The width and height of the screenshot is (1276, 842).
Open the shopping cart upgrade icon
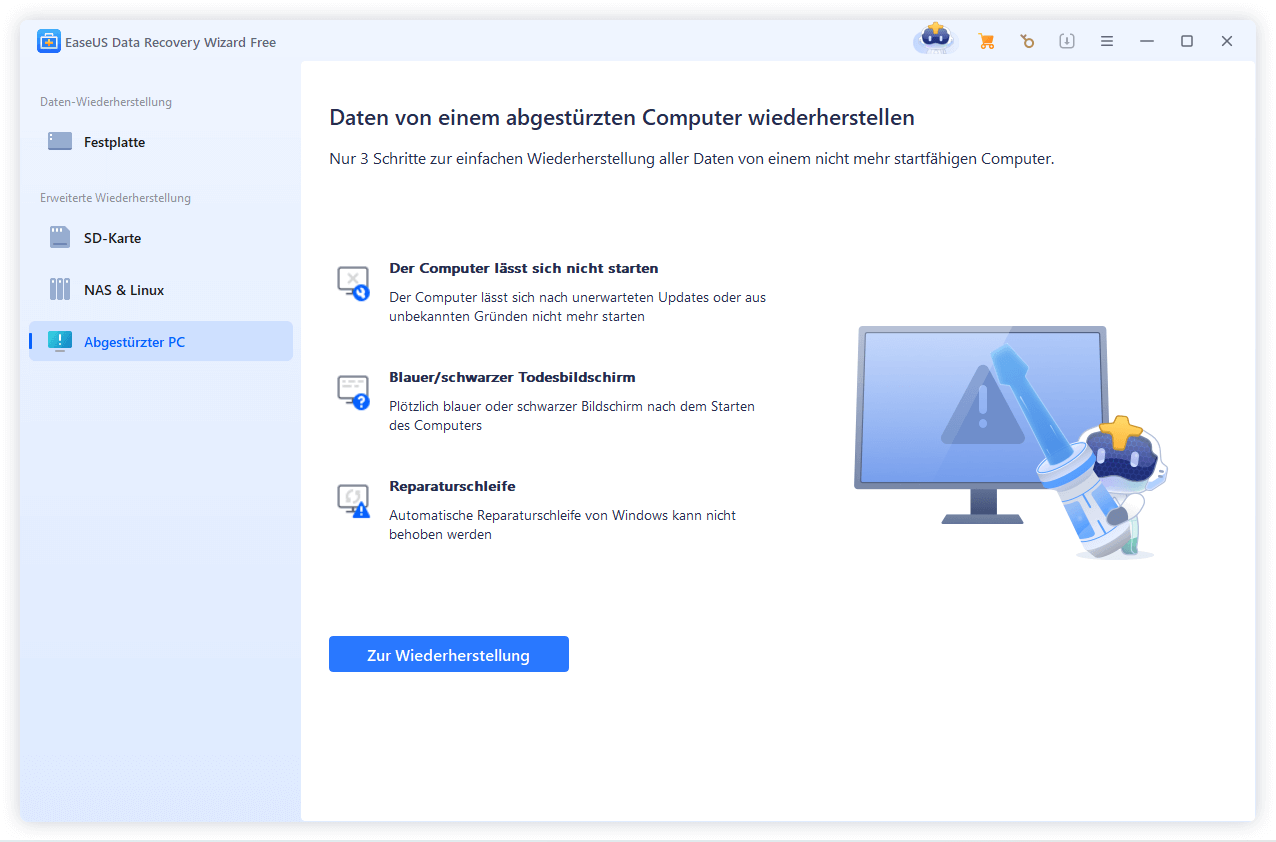coord(987,42)
